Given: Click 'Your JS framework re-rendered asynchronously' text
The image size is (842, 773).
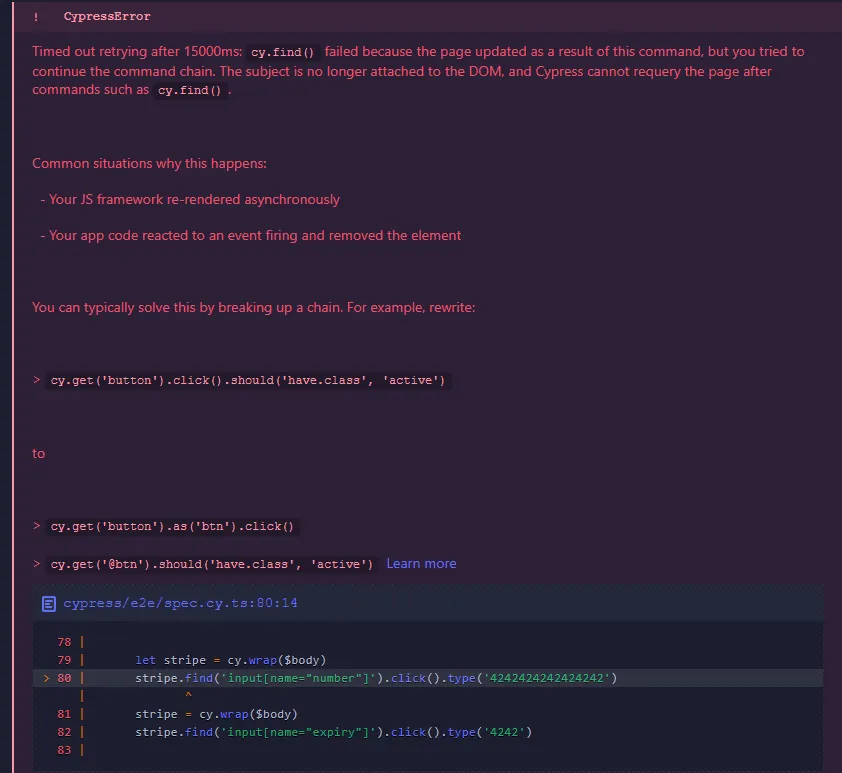Looking at the screenshot, I should tap(194, 199).
